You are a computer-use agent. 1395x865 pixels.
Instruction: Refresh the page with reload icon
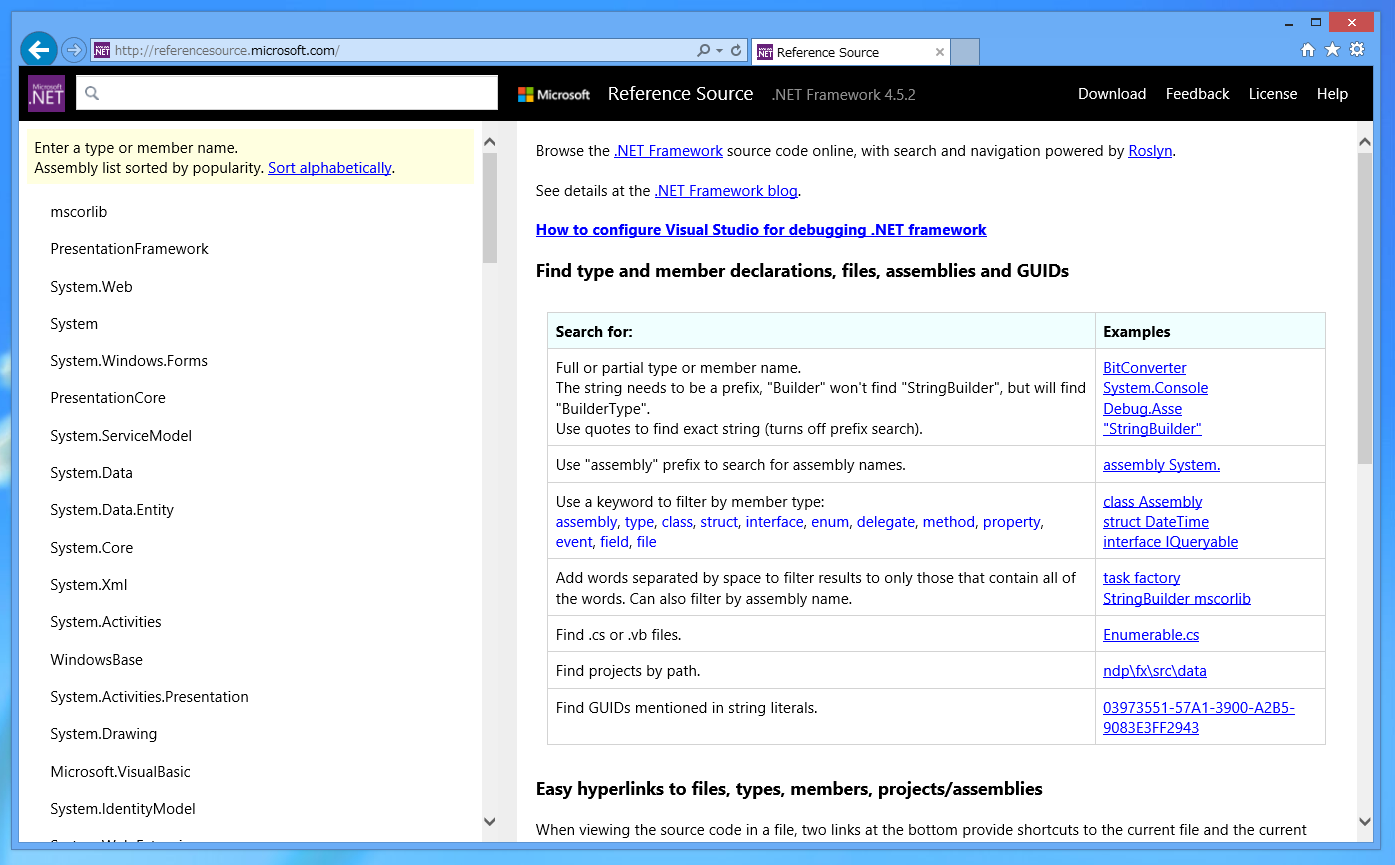[x=736, y=50]
